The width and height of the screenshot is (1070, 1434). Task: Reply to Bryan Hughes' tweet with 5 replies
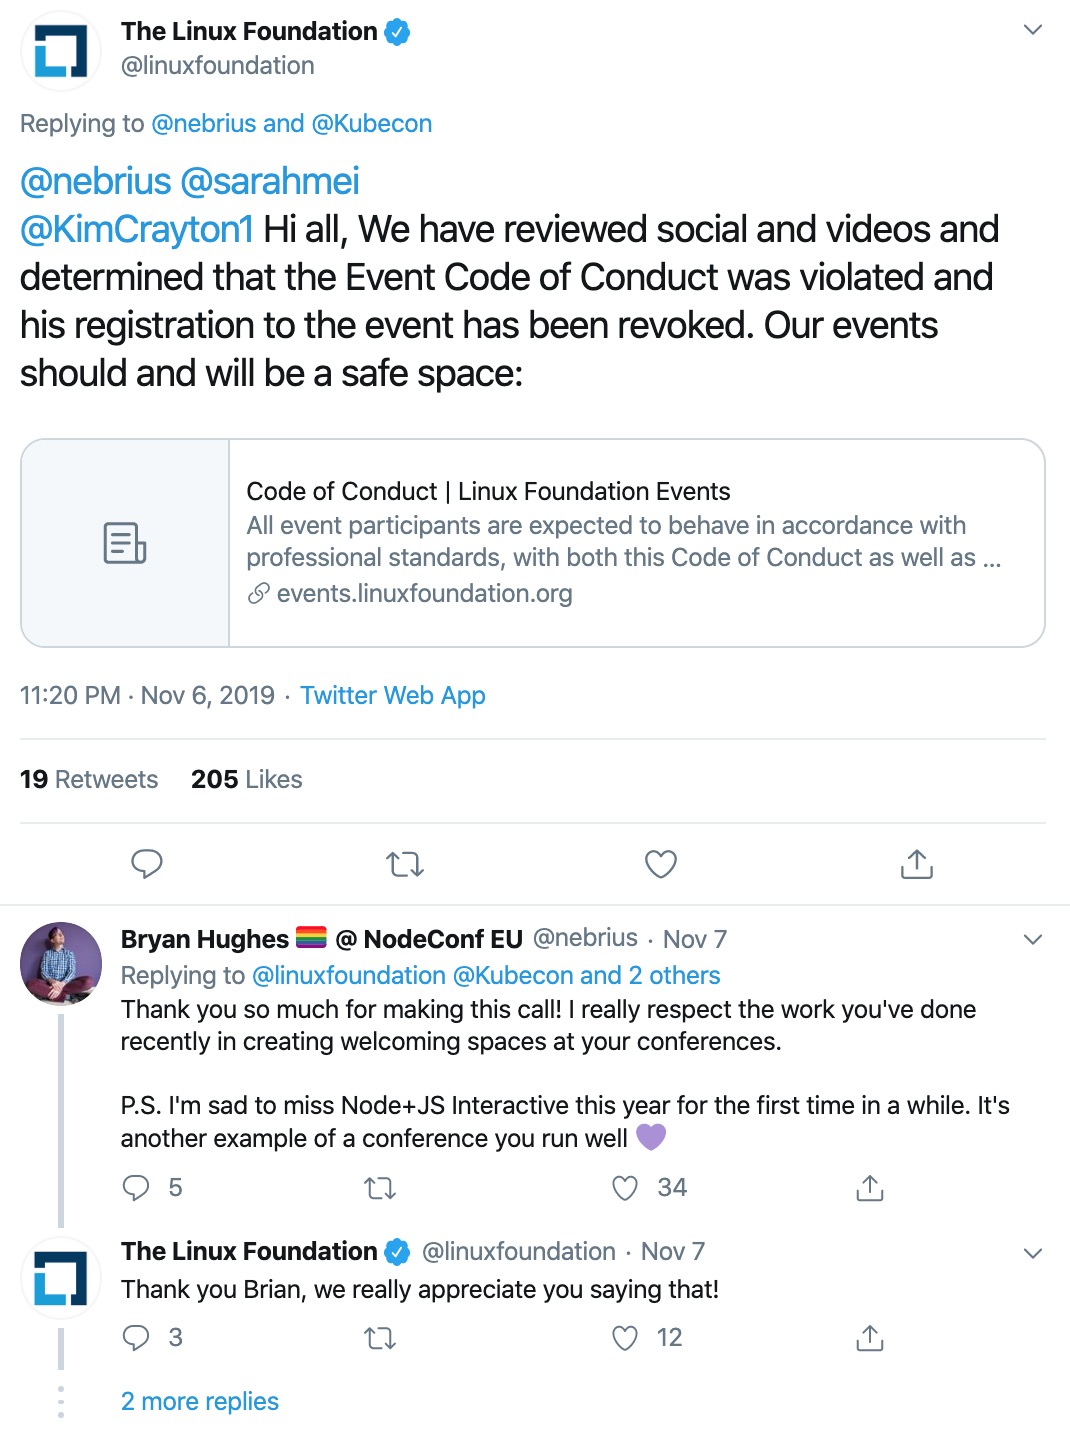tap(136, 1188)
